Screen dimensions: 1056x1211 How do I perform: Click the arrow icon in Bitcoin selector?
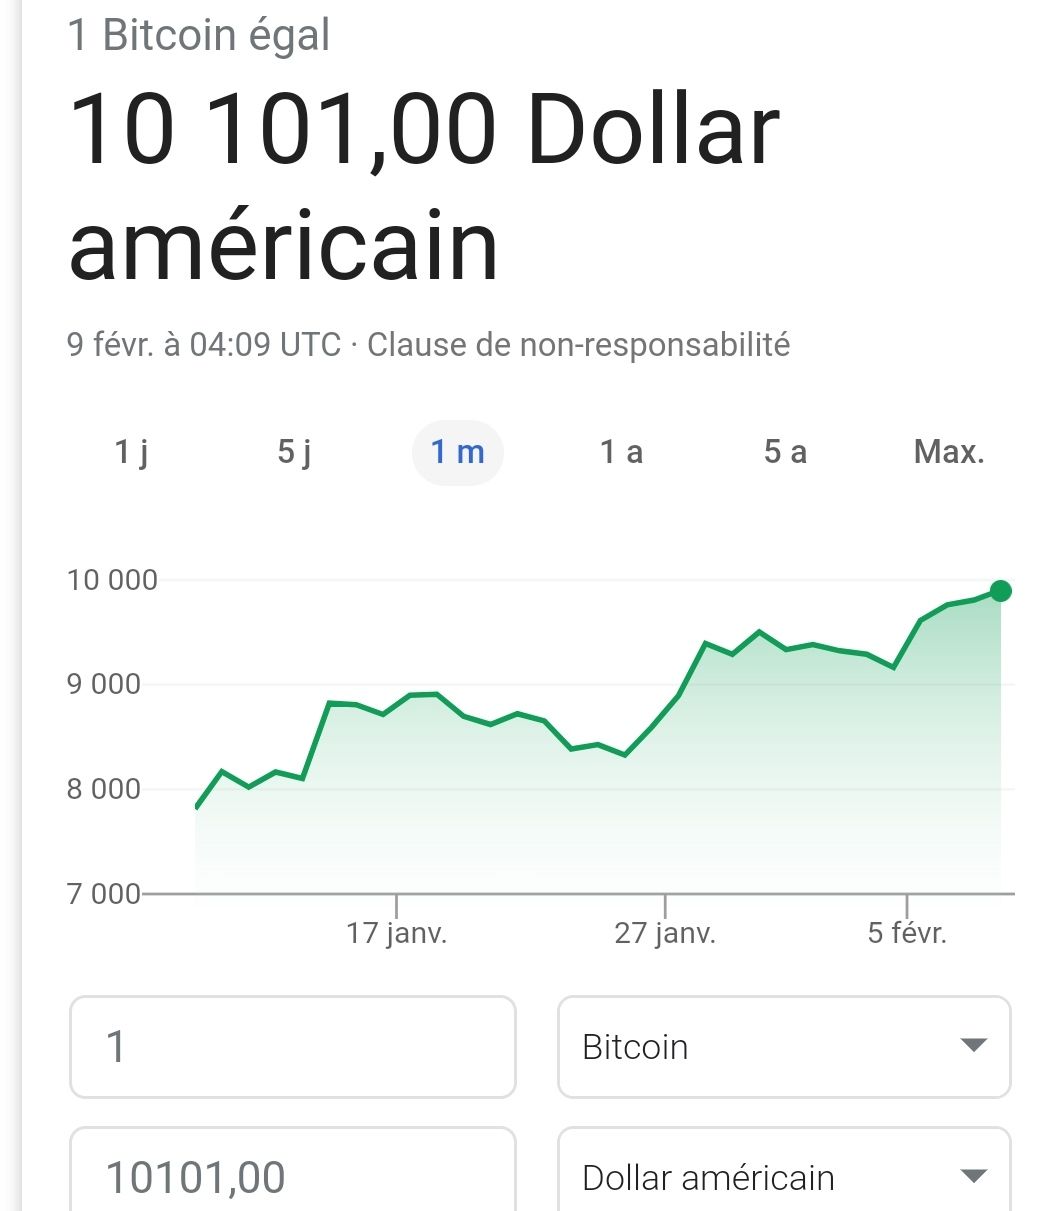(x=972, y=1046)
